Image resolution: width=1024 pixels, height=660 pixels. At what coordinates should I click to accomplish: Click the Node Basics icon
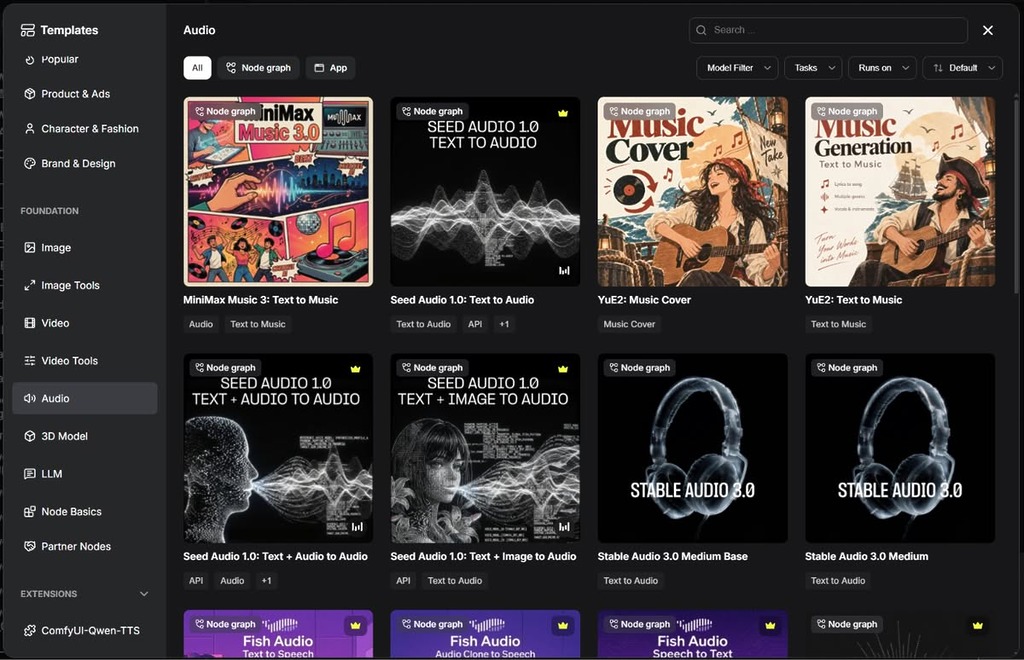pyautogui.click(x=29, y=512)
